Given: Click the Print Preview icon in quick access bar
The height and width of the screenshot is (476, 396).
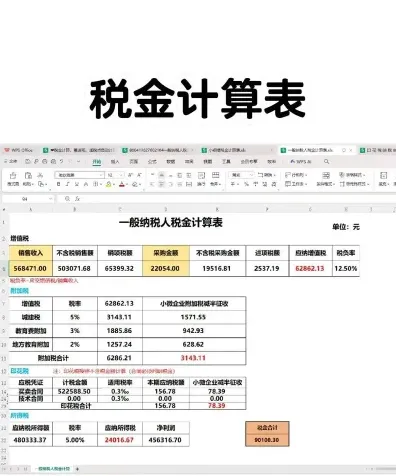Looking at the screenshot, I should 53,161.
